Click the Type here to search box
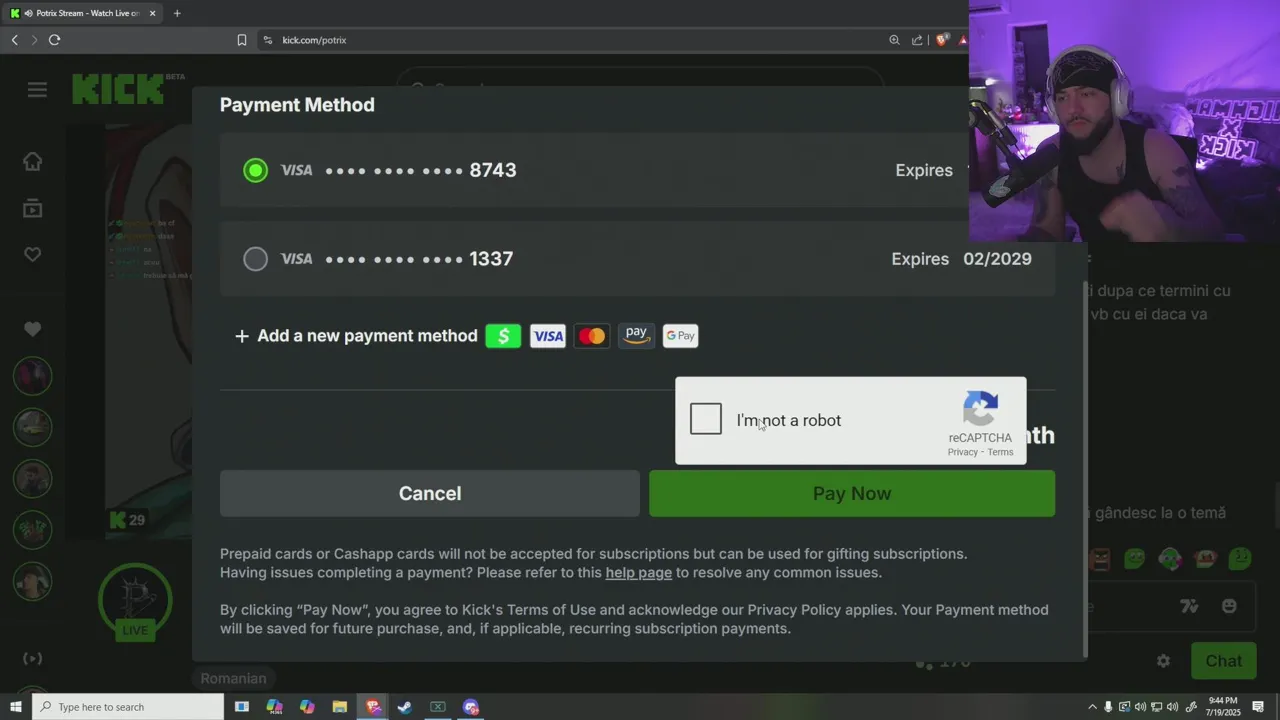The image size is (1280, 720). coord(127,707)
